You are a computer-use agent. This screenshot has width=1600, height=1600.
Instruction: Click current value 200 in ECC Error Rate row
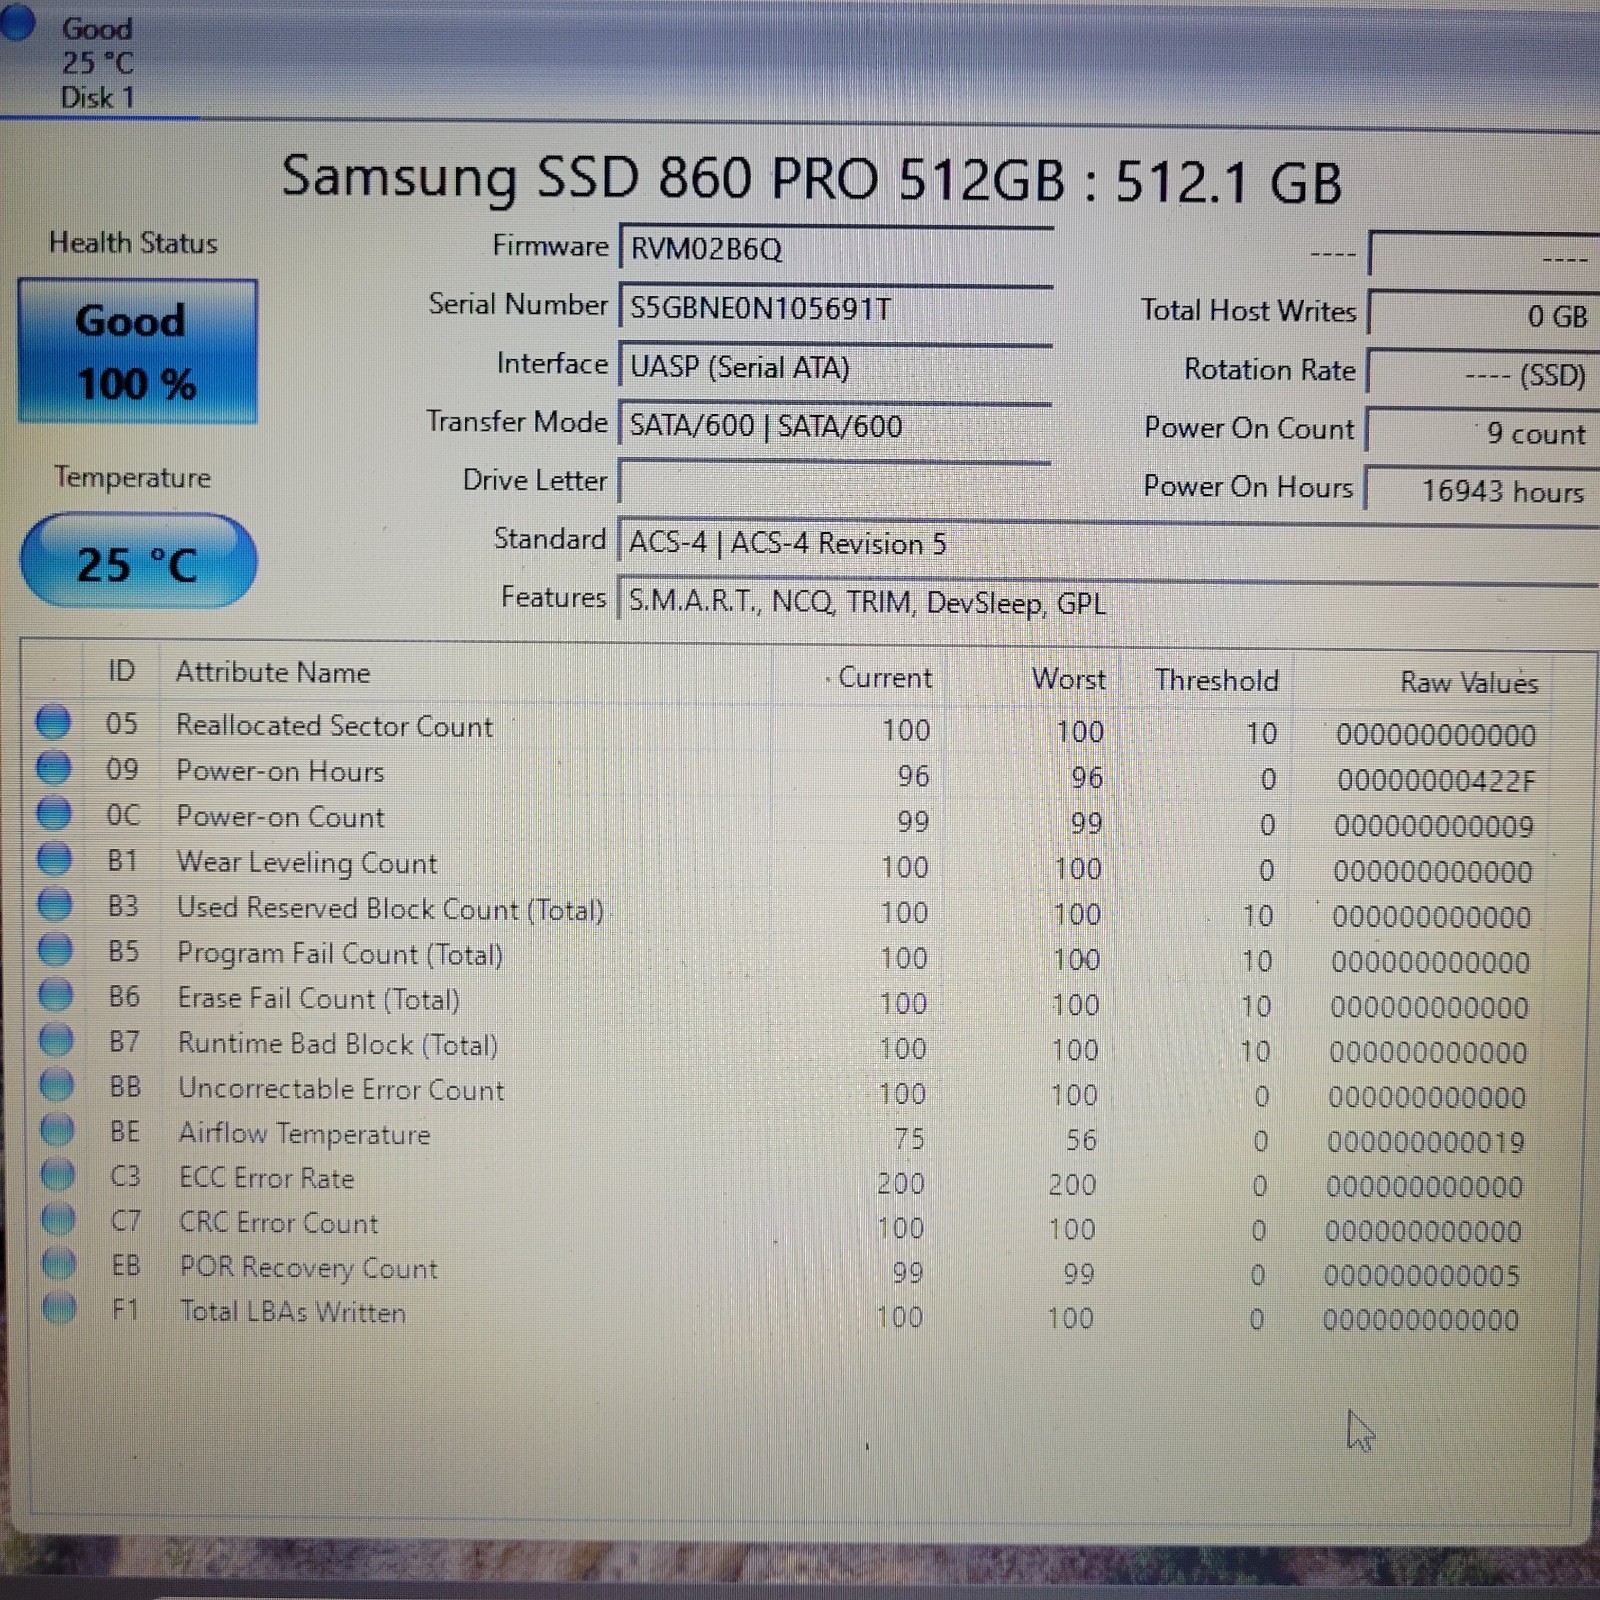click(901, 1184)
